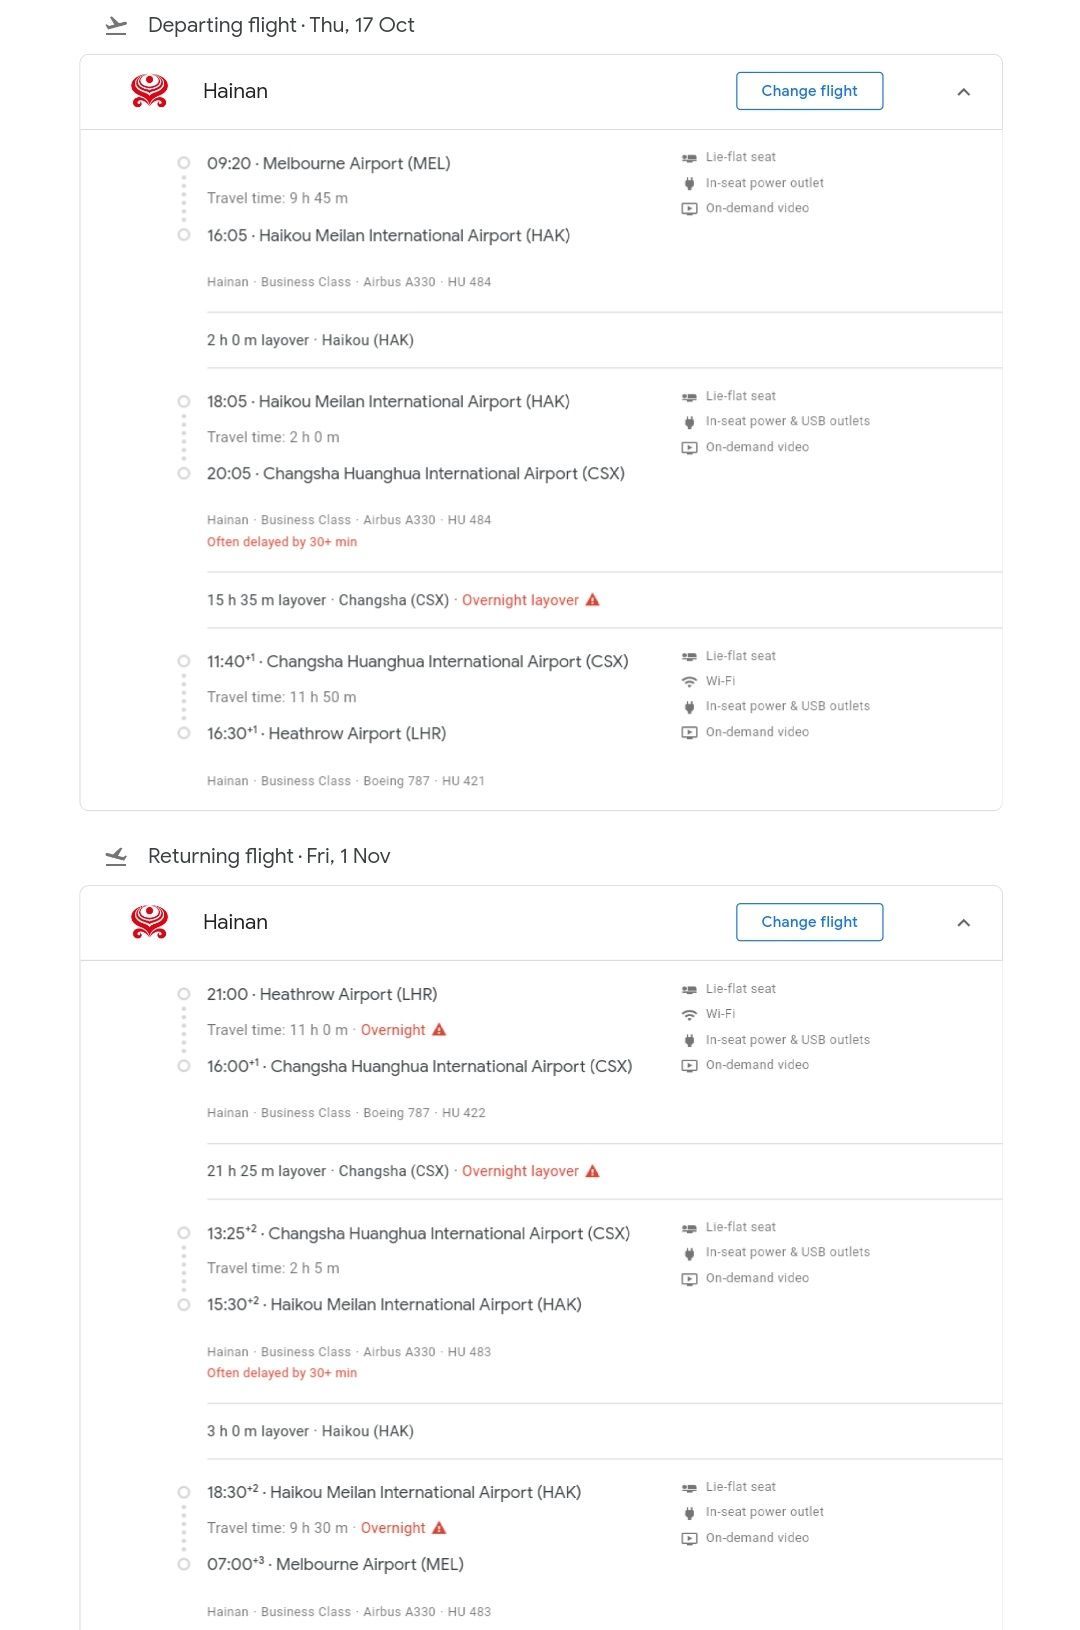The image size is (1080, 1630).
Task: Click the returning flight landing plane icon
Action: click(x=116, y=857)
